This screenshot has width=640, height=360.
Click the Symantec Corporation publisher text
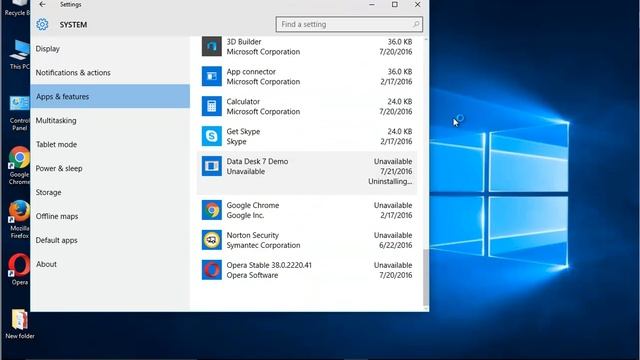(x=263, y=245)
